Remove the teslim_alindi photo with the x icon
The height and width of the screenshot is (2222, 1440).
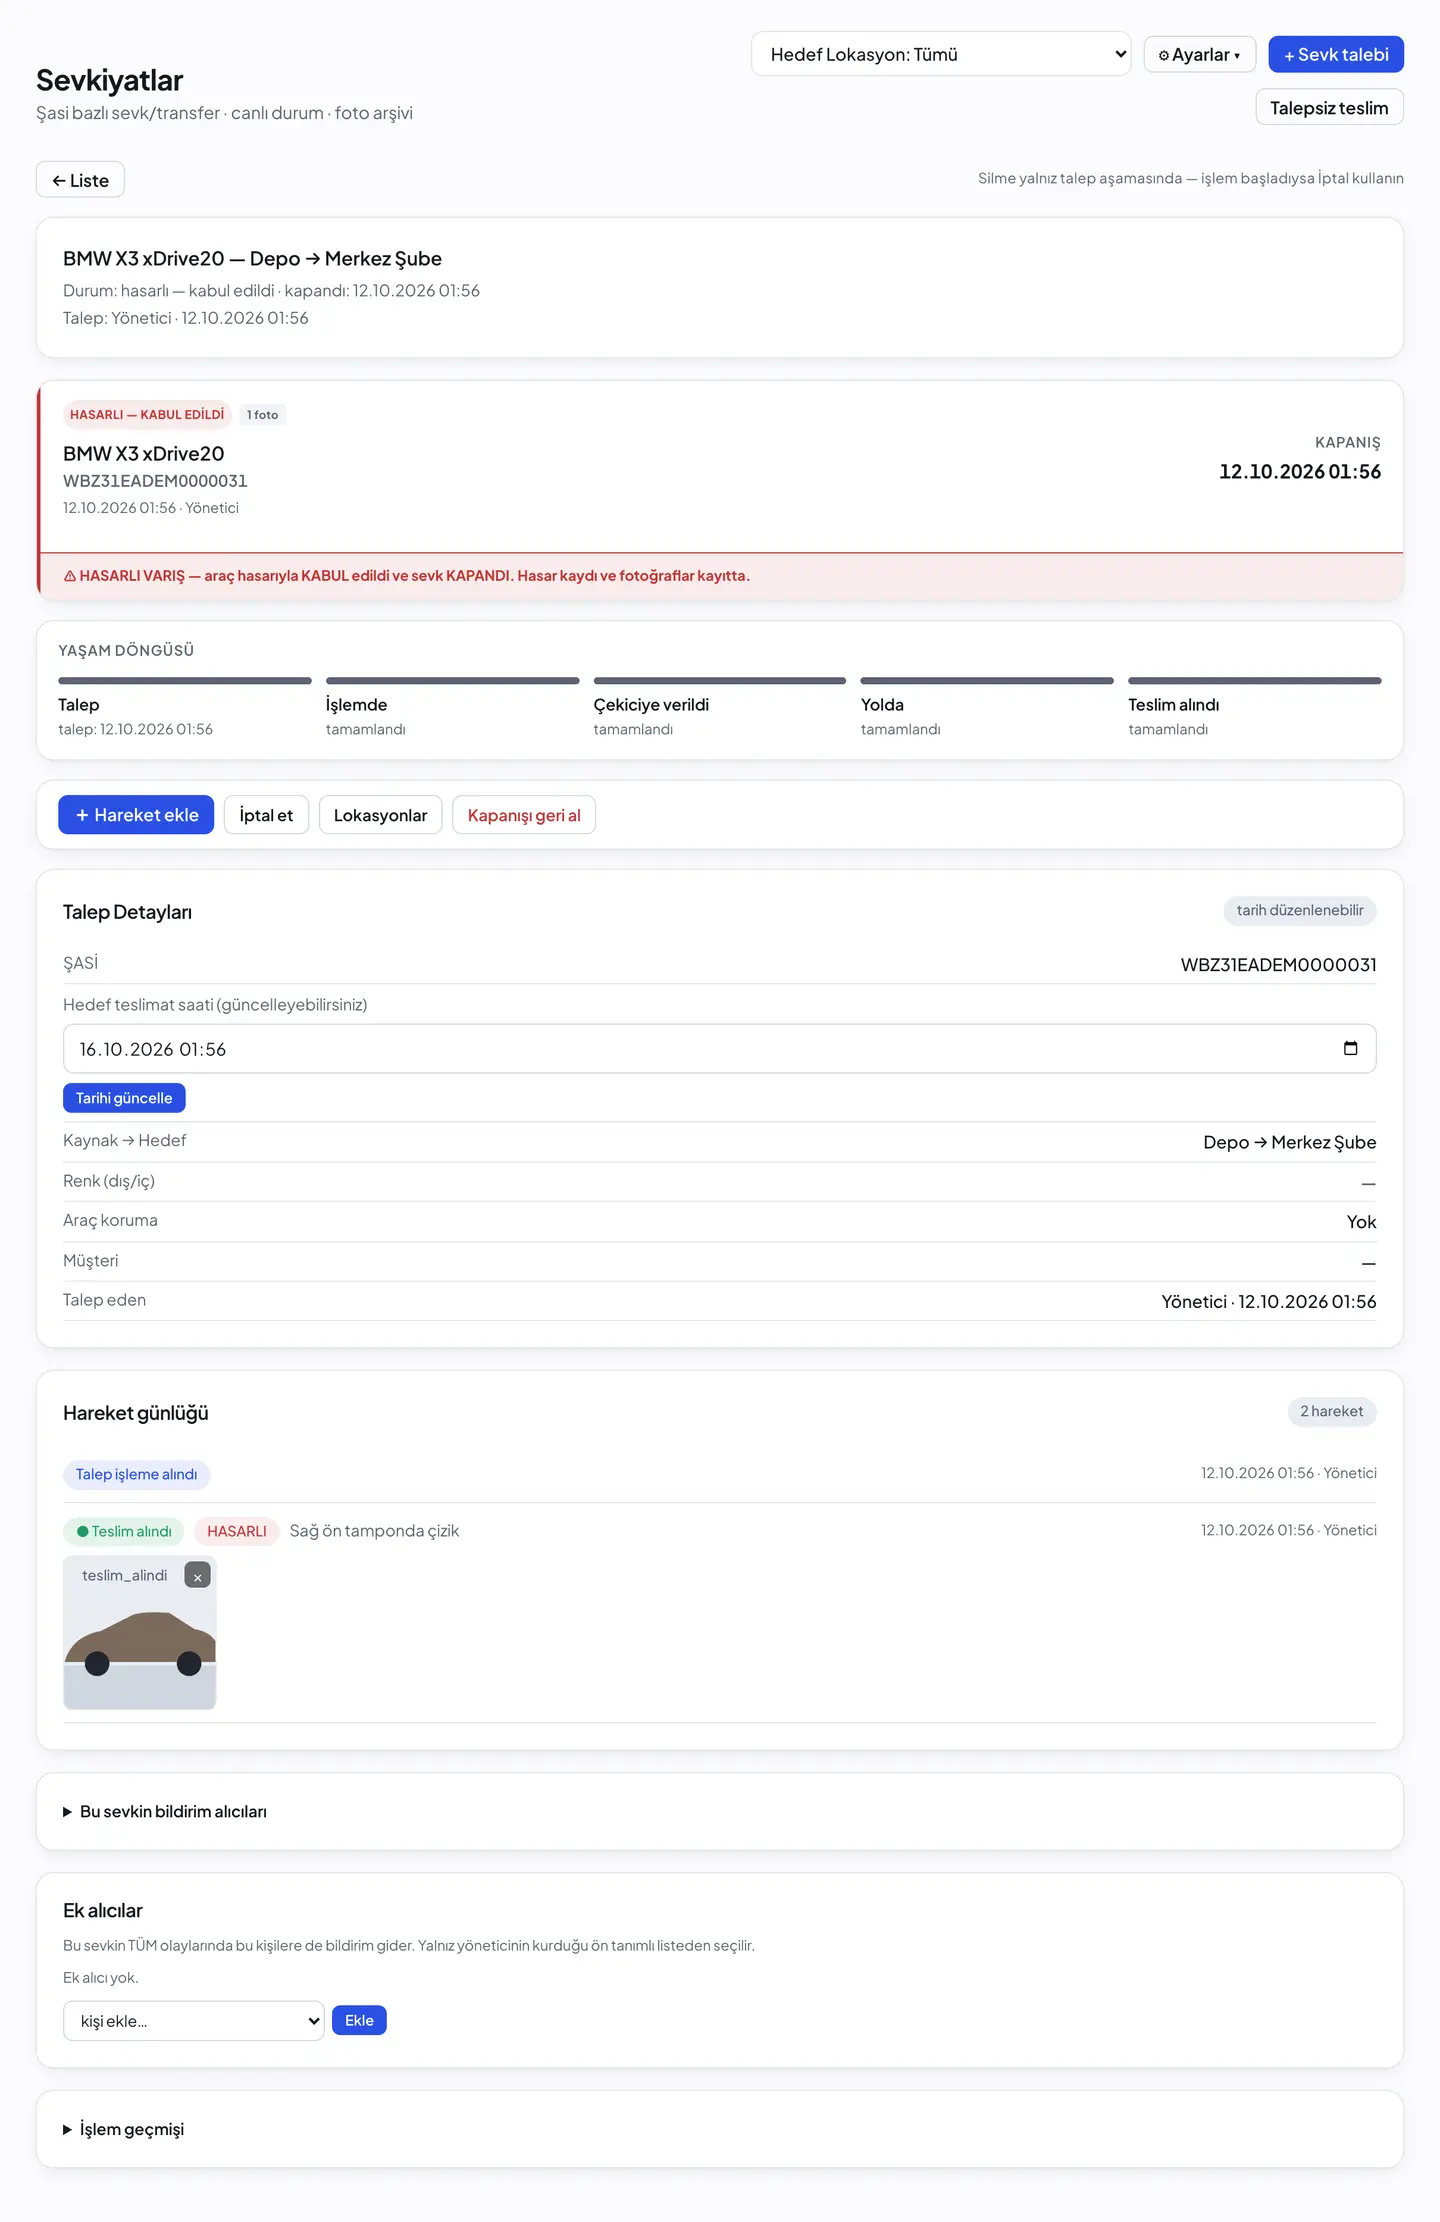click(x=197, y=1576)
